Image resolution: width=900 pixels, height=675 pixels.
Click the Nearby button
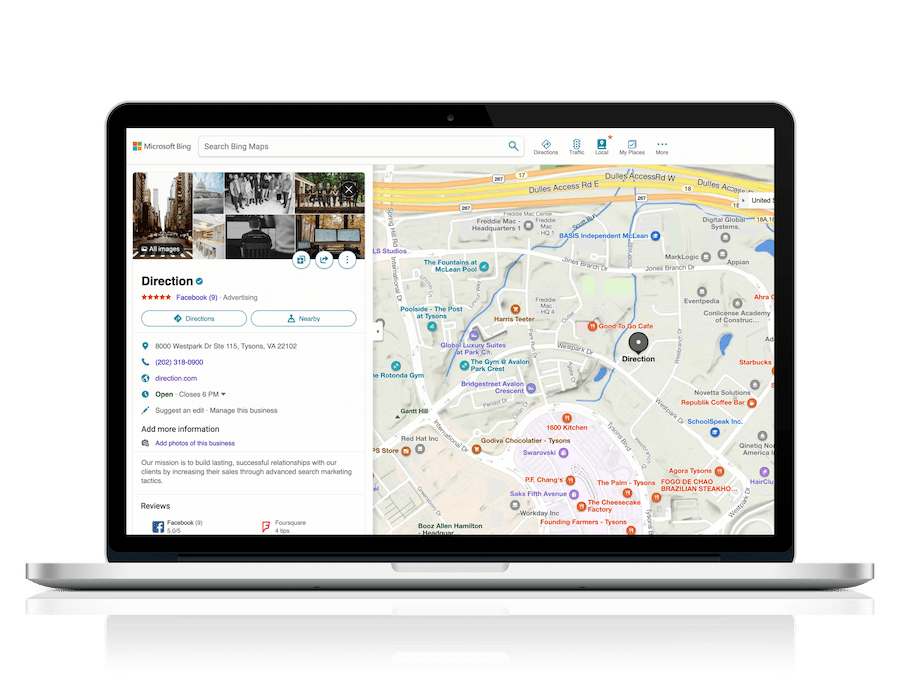point(303,318)
